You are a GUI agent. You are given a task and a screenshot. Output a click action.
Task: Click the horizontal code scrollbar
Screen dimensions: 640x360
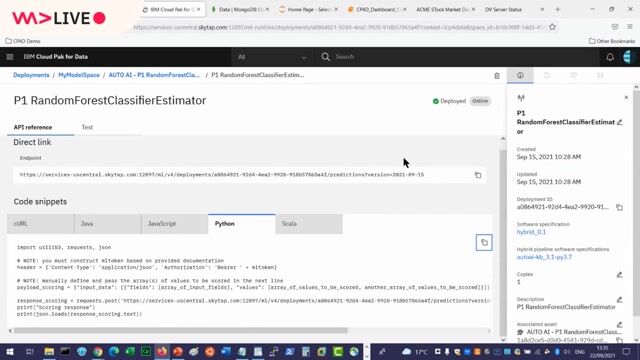click(180, 331)
